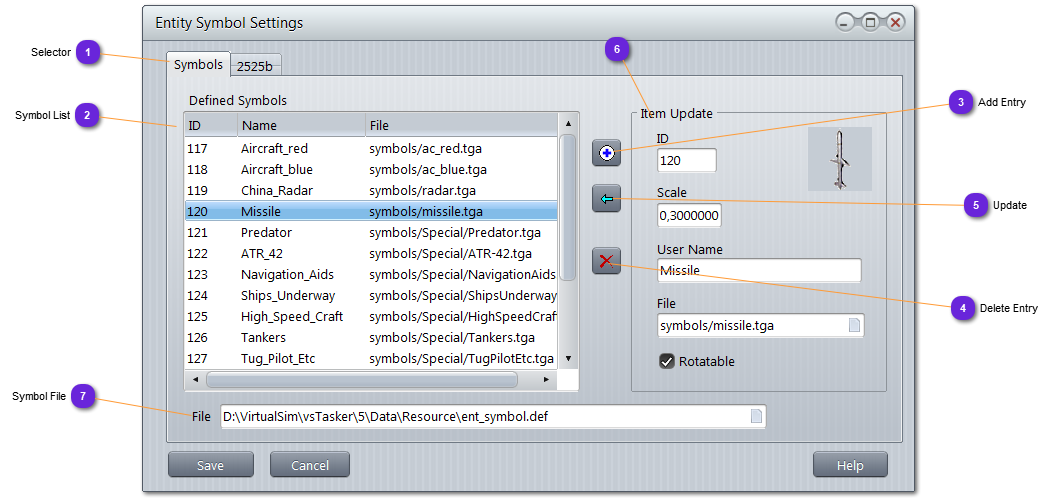The height and width of the screenshot is (501, 1054).
Task: Click the Add Entry plus icon button
Action: click(606, 153)
